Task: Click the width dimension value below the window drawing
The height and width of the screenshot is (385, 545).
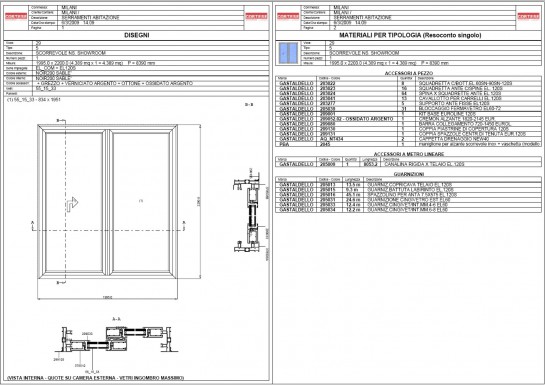Action: (x=107, y=297)
